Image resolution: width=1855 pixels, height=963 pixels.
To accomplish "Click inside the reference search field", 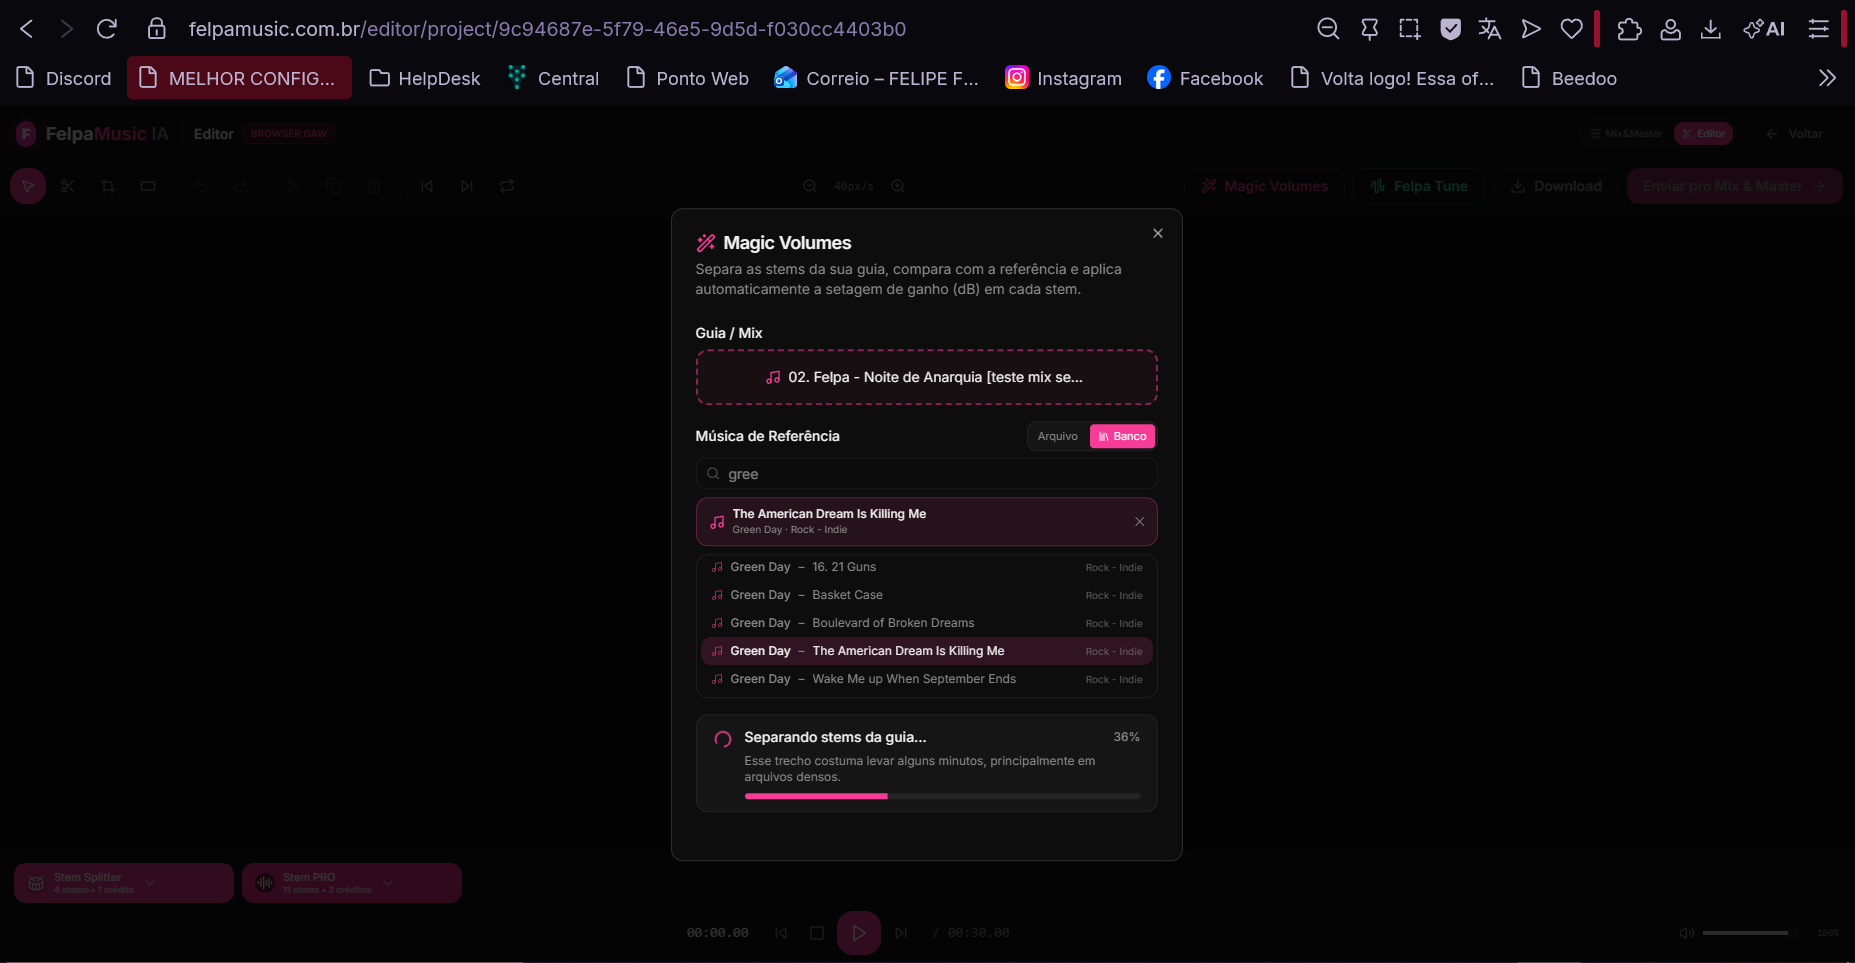I will click(x=935, y=474).
